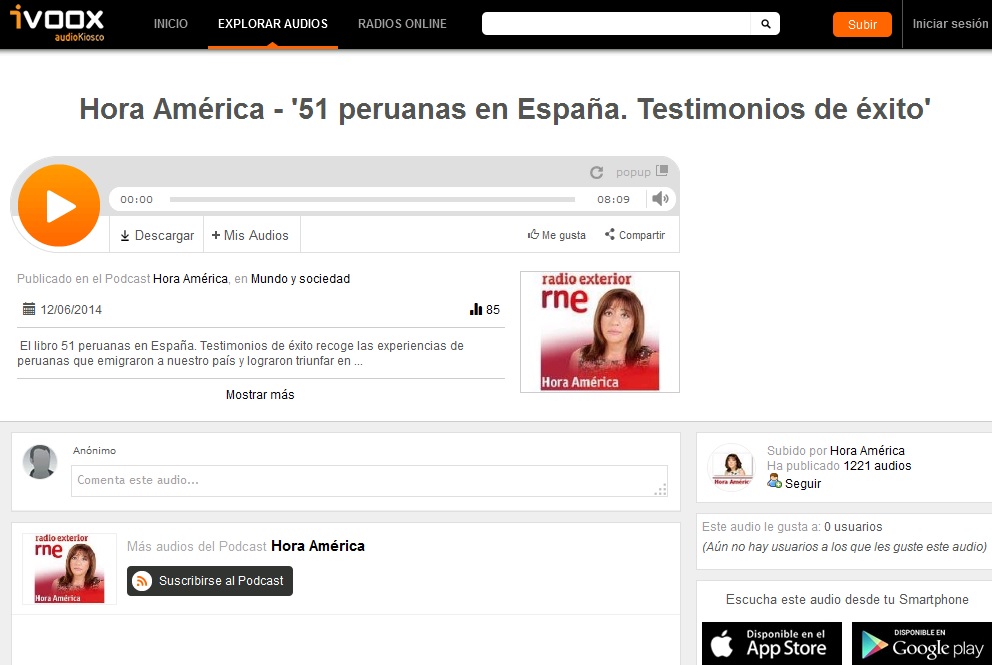Open the Google play badge
This screenshot has width=992, height=665.
coord(922,644)
